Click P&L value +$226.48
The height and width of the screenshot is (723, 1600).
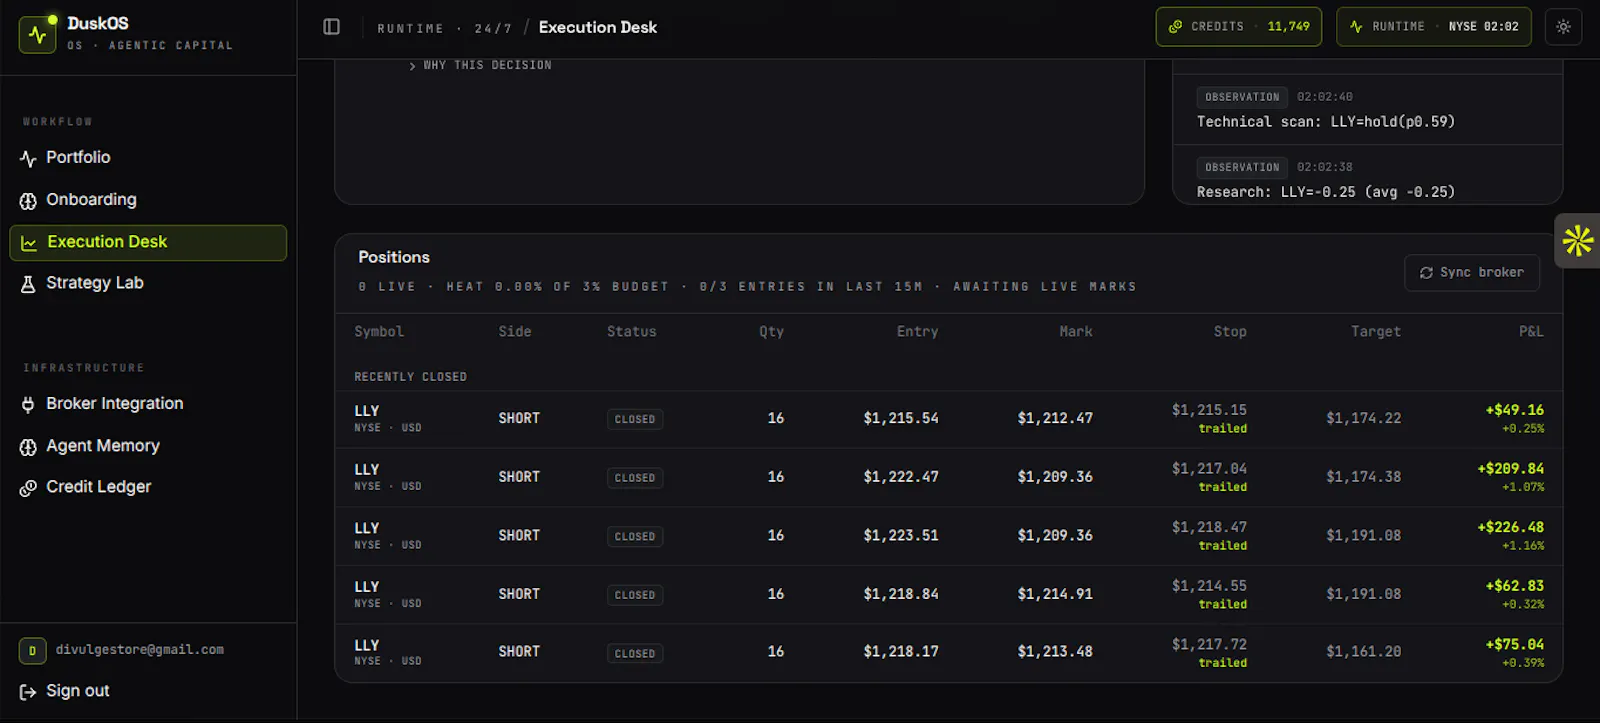pos(1510,527)
